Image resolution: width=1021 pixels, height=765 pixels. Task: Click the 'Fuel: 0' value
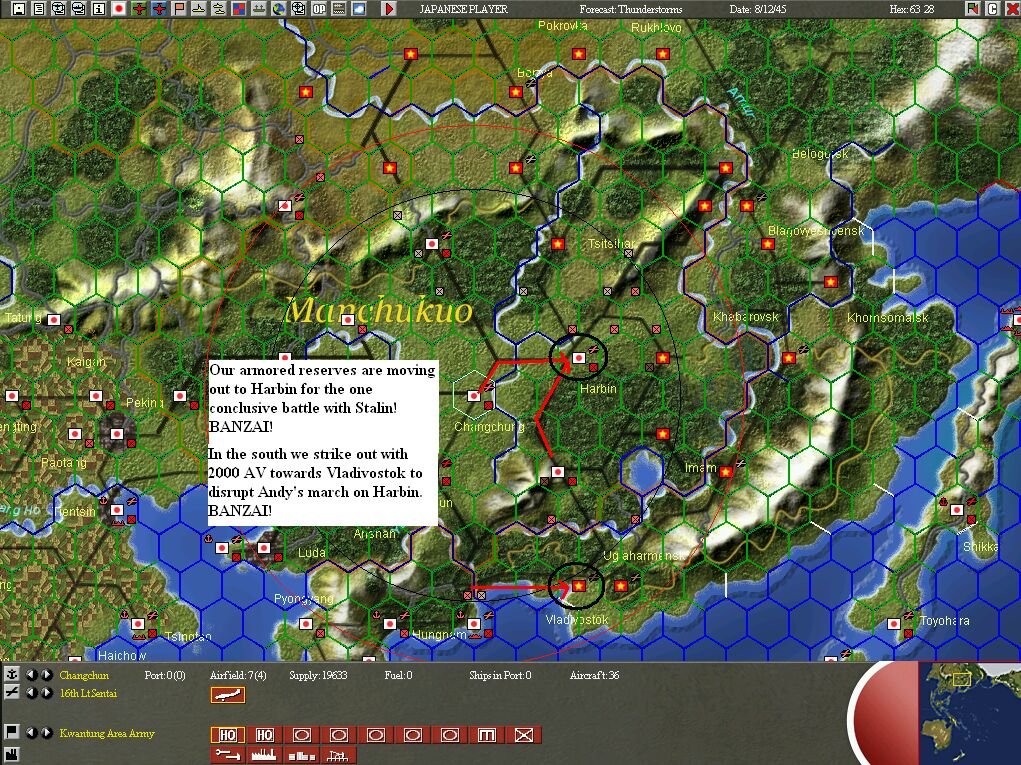[x=399, y=675]
